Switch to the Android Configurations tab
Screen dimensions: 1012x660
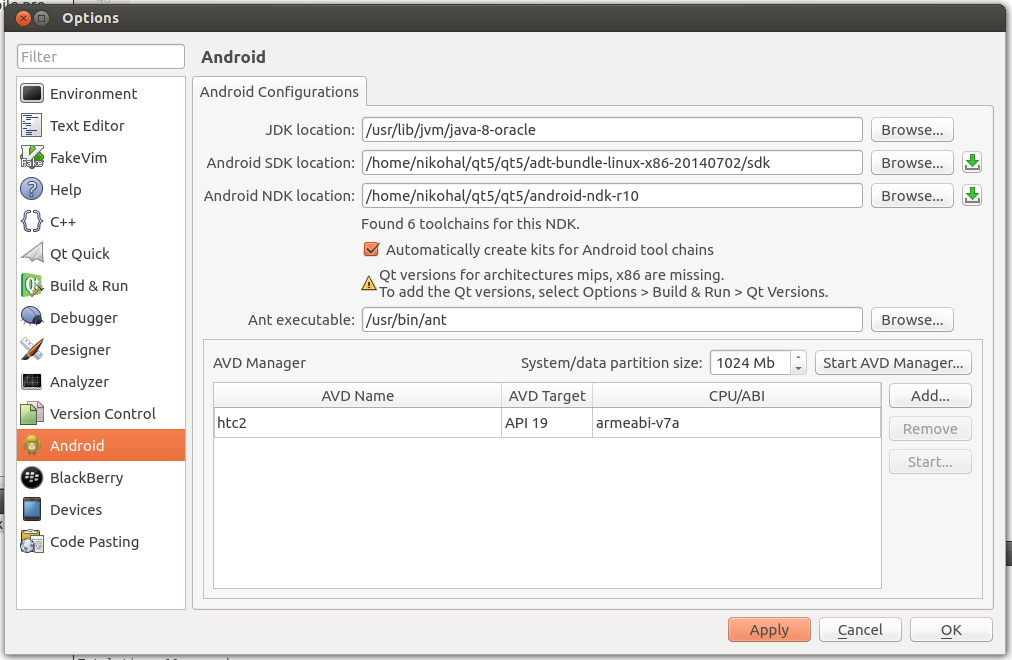click(279, 92)
